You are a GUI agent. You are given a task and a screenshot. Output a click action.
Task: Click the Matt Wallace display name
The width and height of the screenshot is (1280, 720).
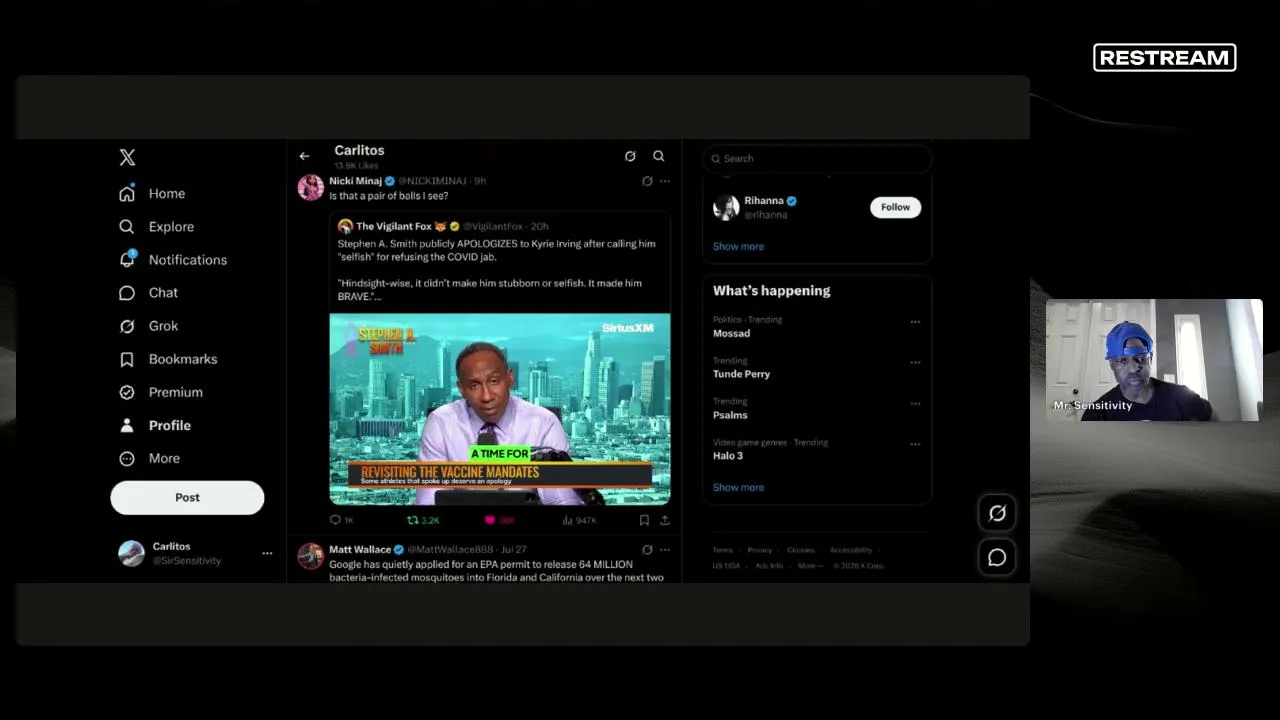(360, 549)
